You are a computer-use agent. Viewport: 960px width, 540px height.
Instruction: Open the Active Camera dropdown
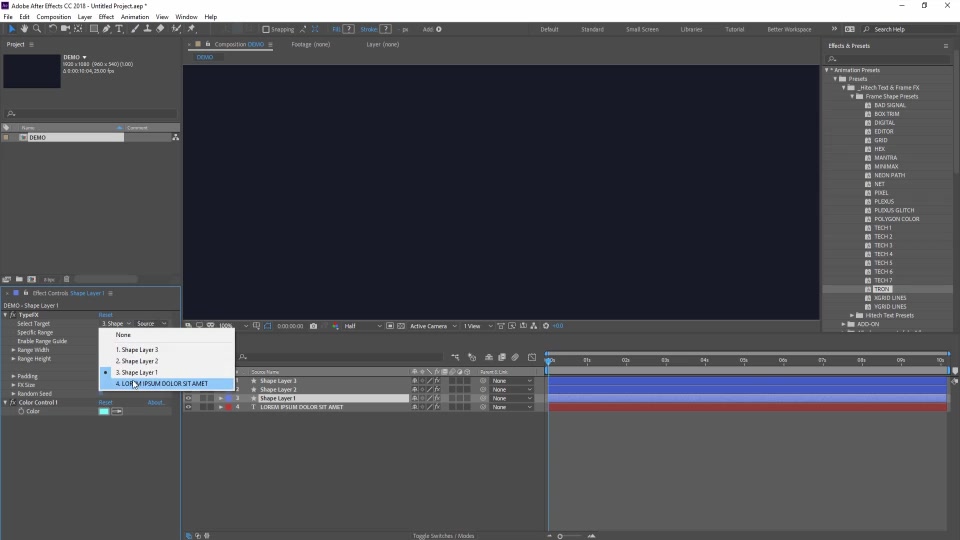[433, 326]
